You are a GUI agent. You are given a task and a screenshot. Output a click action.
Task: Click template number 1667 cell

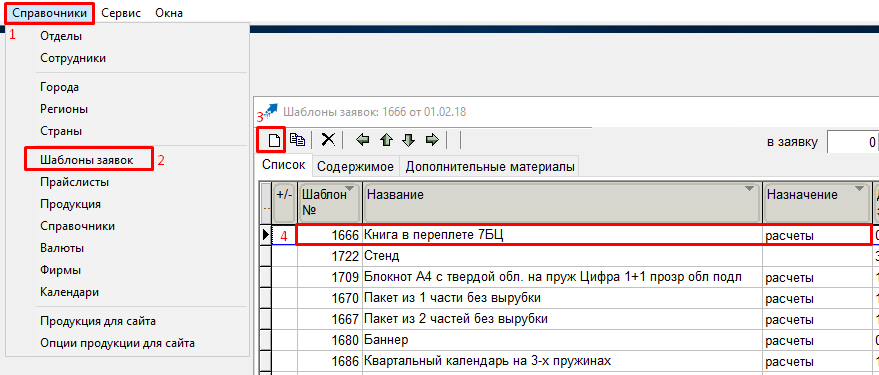click(x=330, y=319)
